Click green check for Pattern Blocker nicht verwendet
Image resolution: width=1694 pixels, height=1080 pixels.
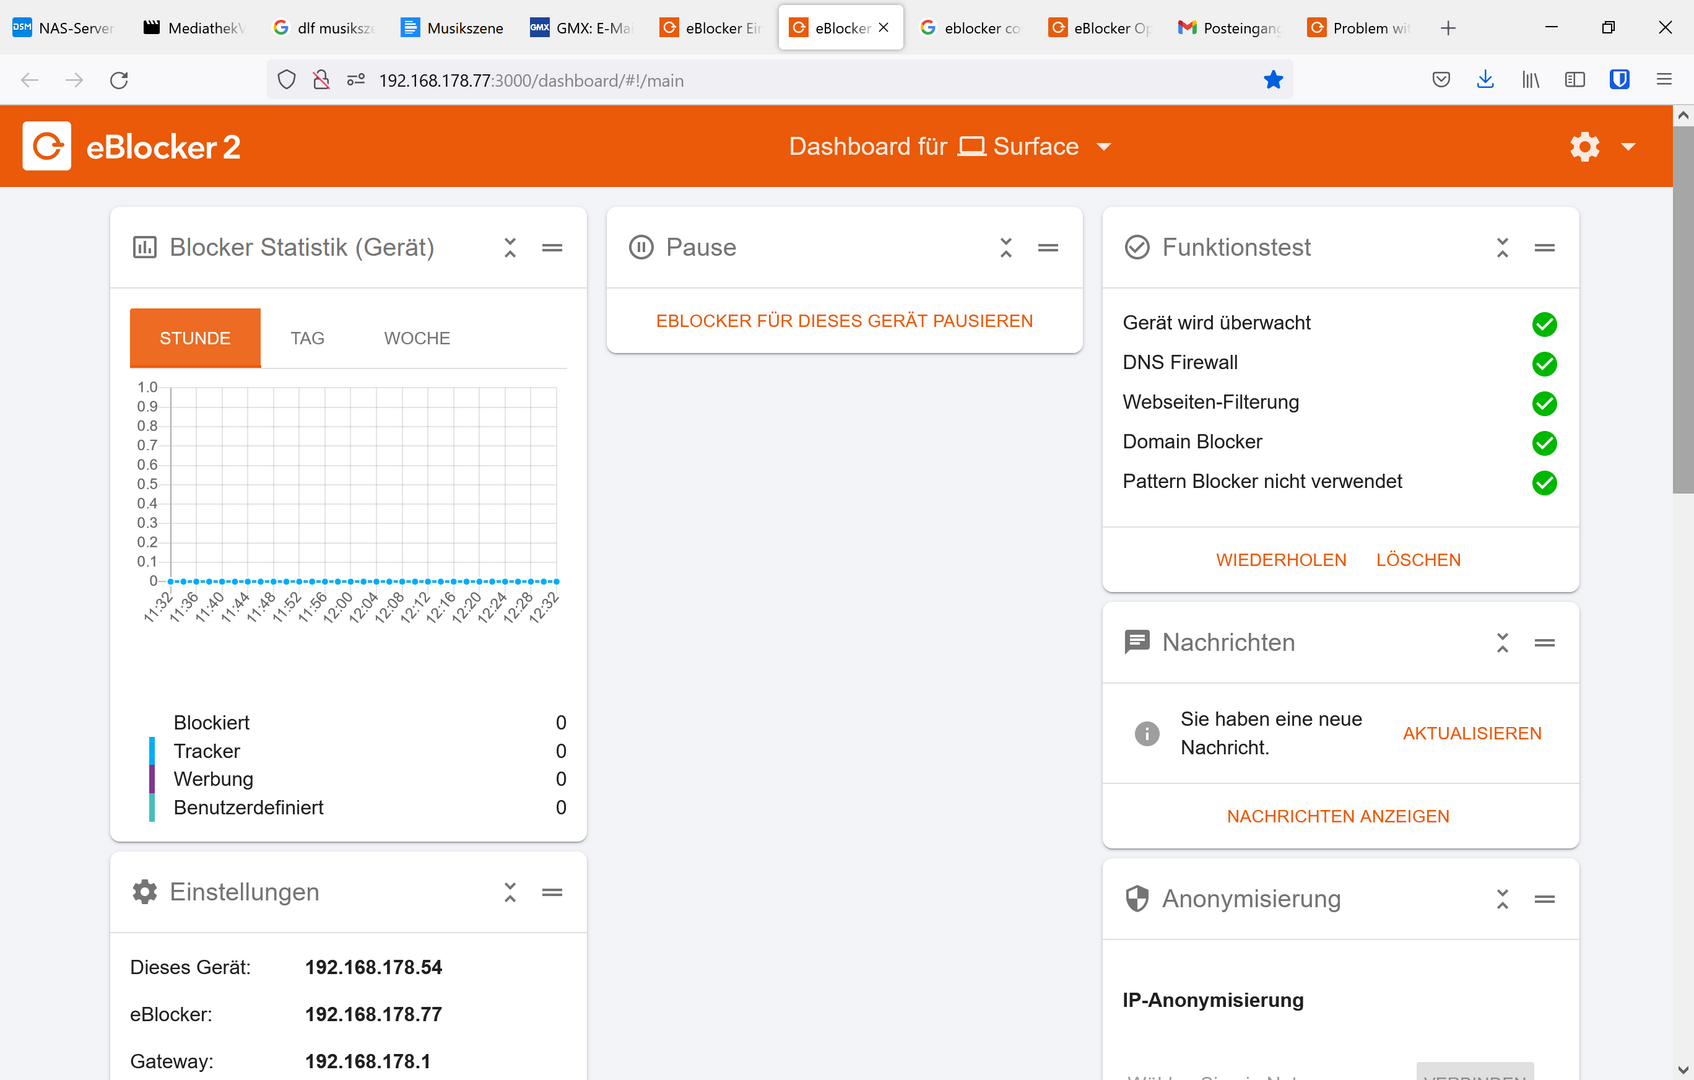coord(1544,483)
